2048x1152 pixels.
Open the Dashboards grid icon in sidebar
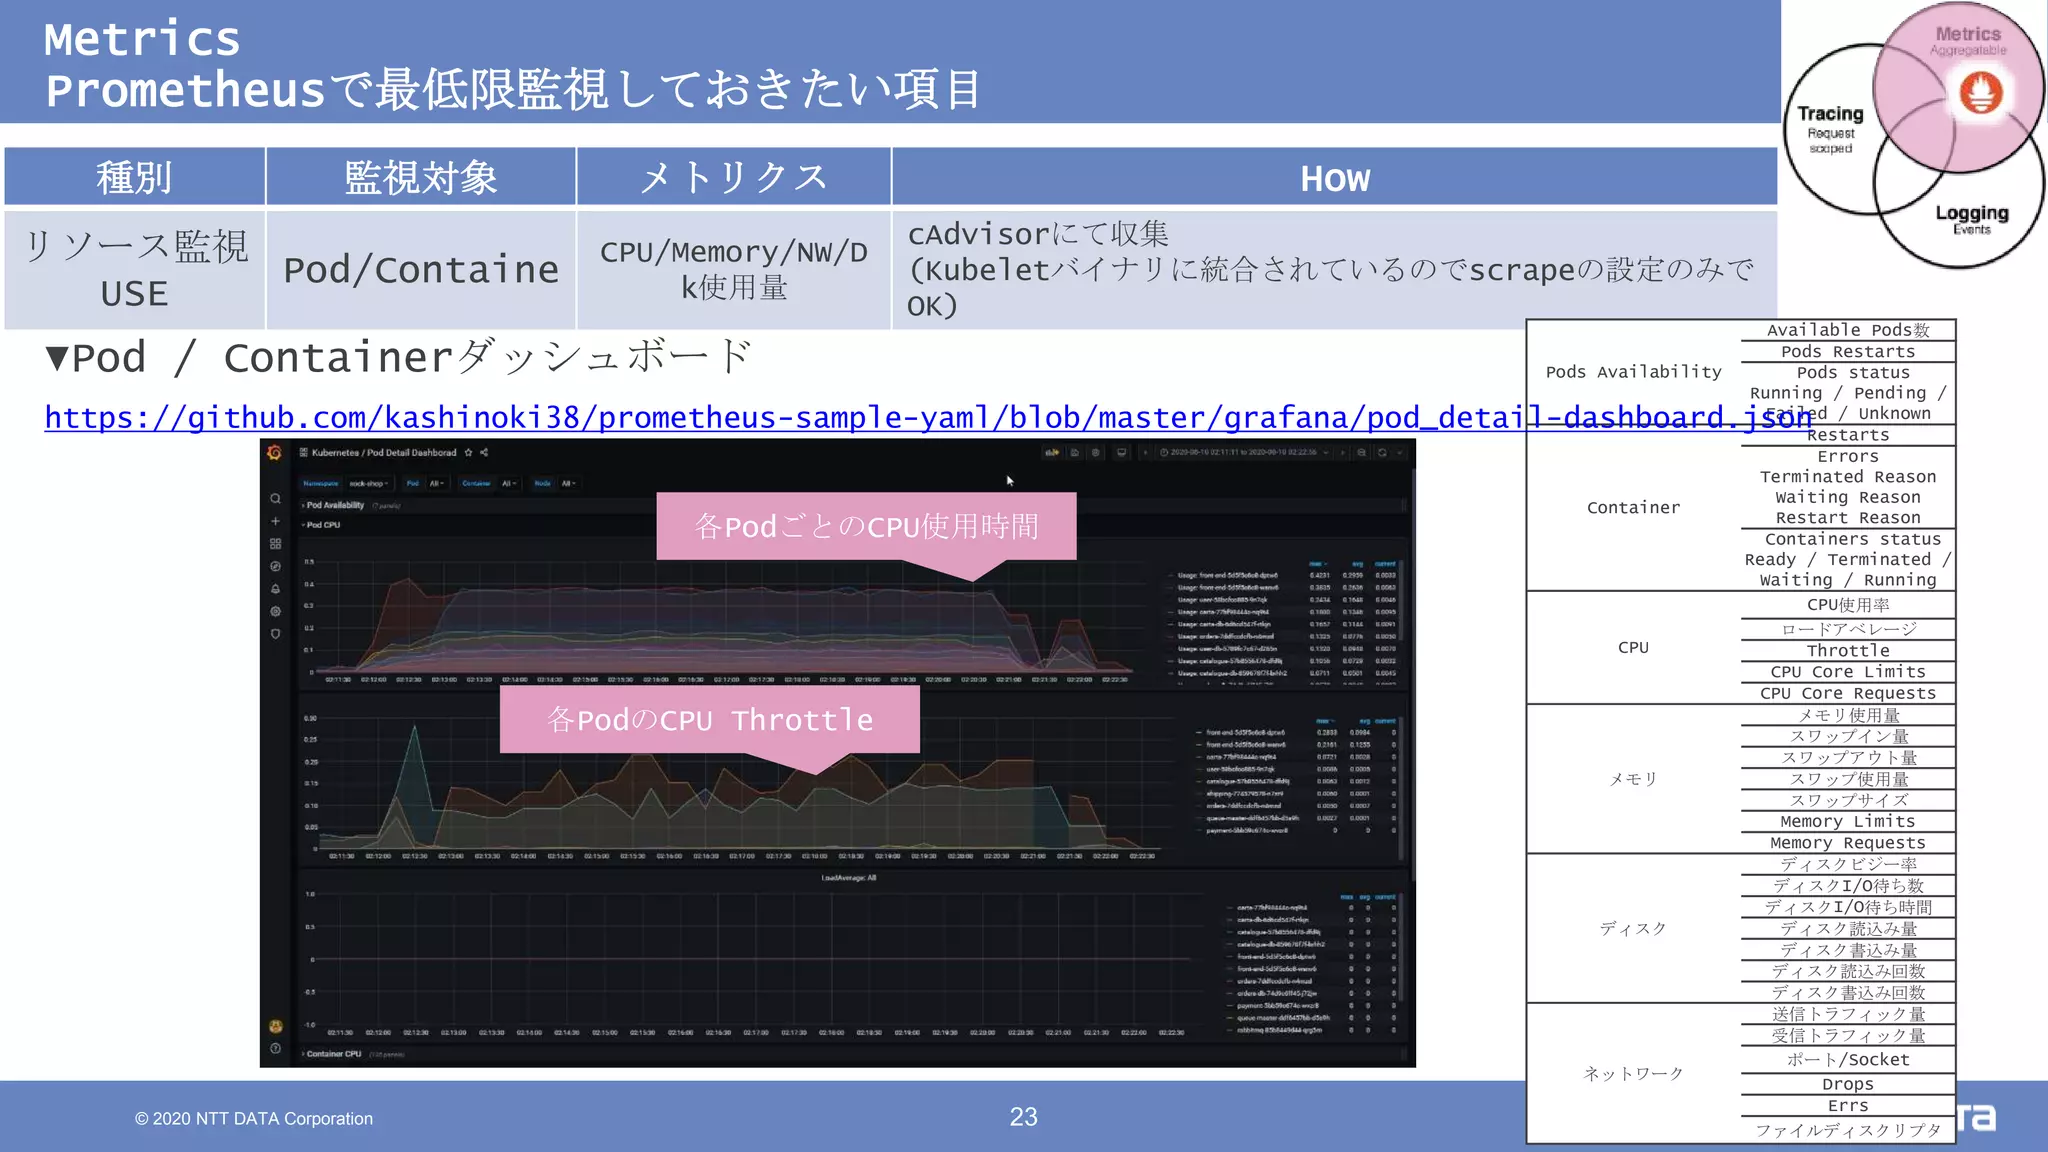pyautogui.click(x=275, y=544)
